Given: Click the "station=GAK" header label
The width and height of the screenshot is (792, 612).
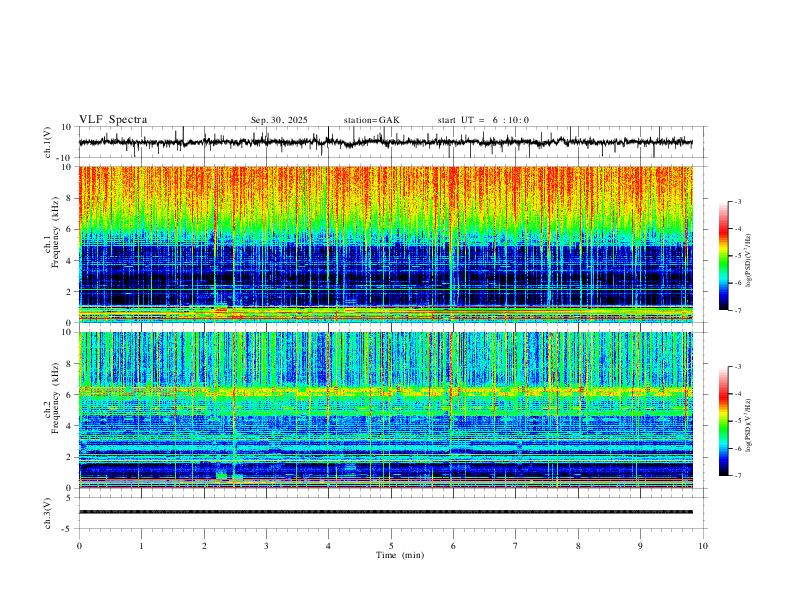Looking at the screenshot, I should (x=371, y=120).
